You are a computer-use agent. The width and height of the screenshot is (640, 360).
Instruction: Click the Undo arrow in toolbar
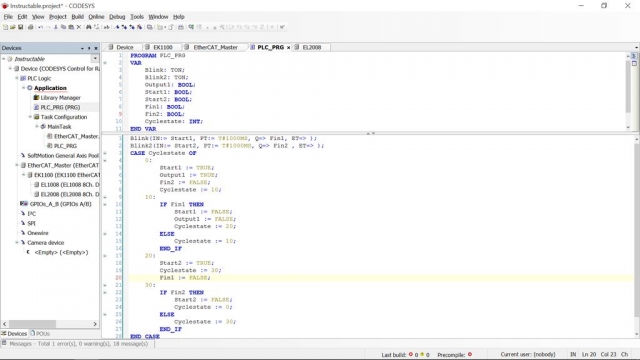click(40, 27)
